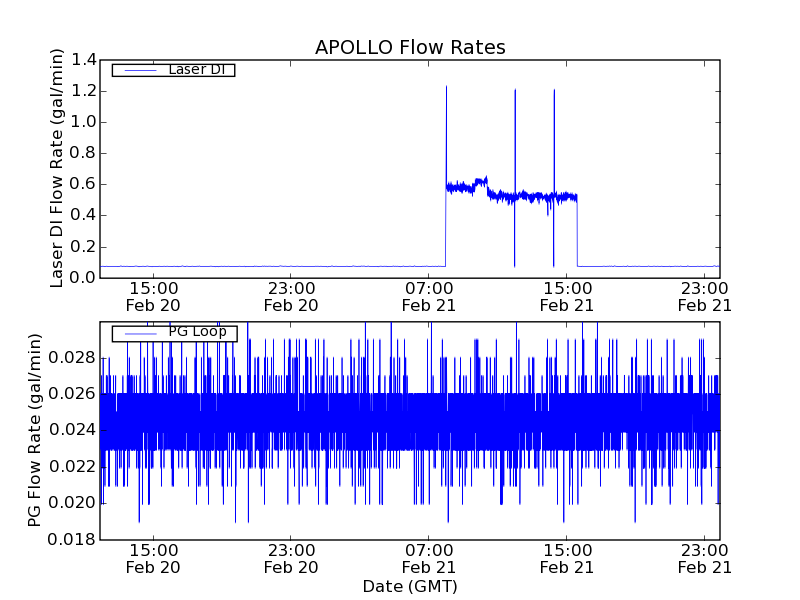Image resolution: width=800 pixels, height=600 pixels.
Task: Click the 1.2 tick label on top plot
Action: (84, 91)
